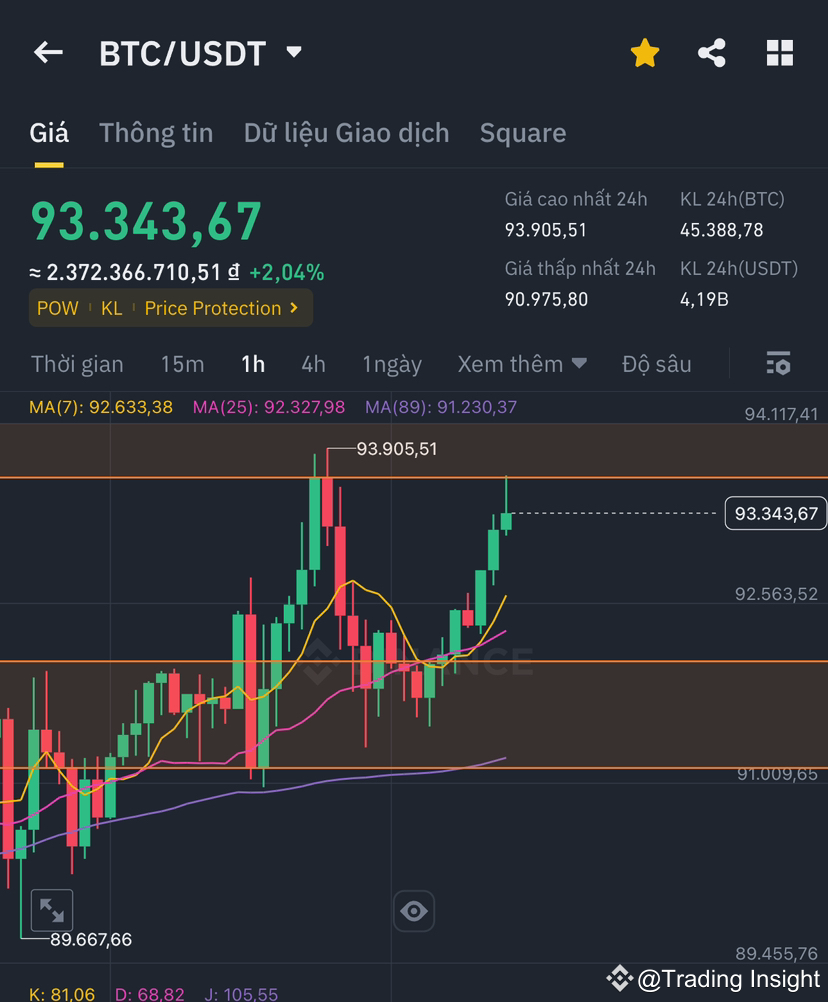The image size is (828, 1002).
Task: Select the 4h timeframe
Action: click(313, 364)
